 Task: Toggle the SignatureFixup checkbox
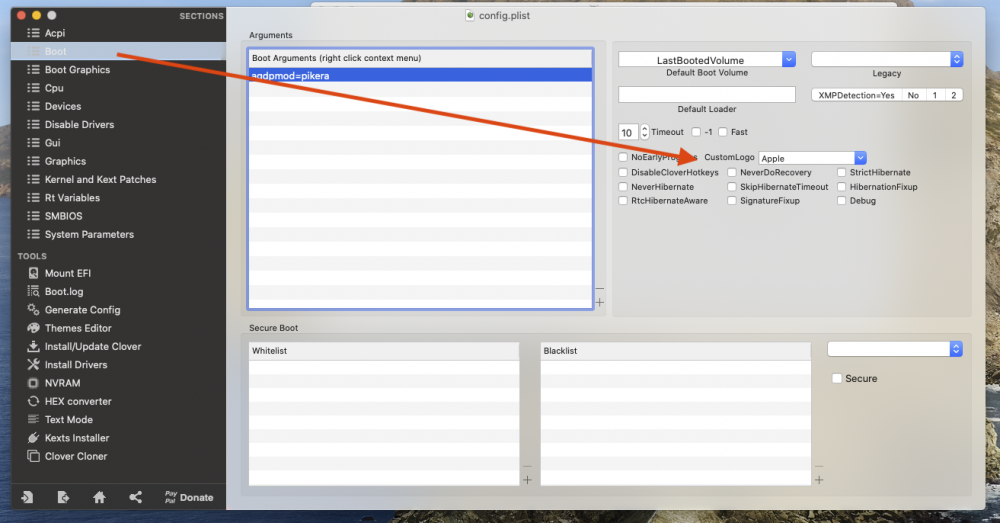pos(732,200)
